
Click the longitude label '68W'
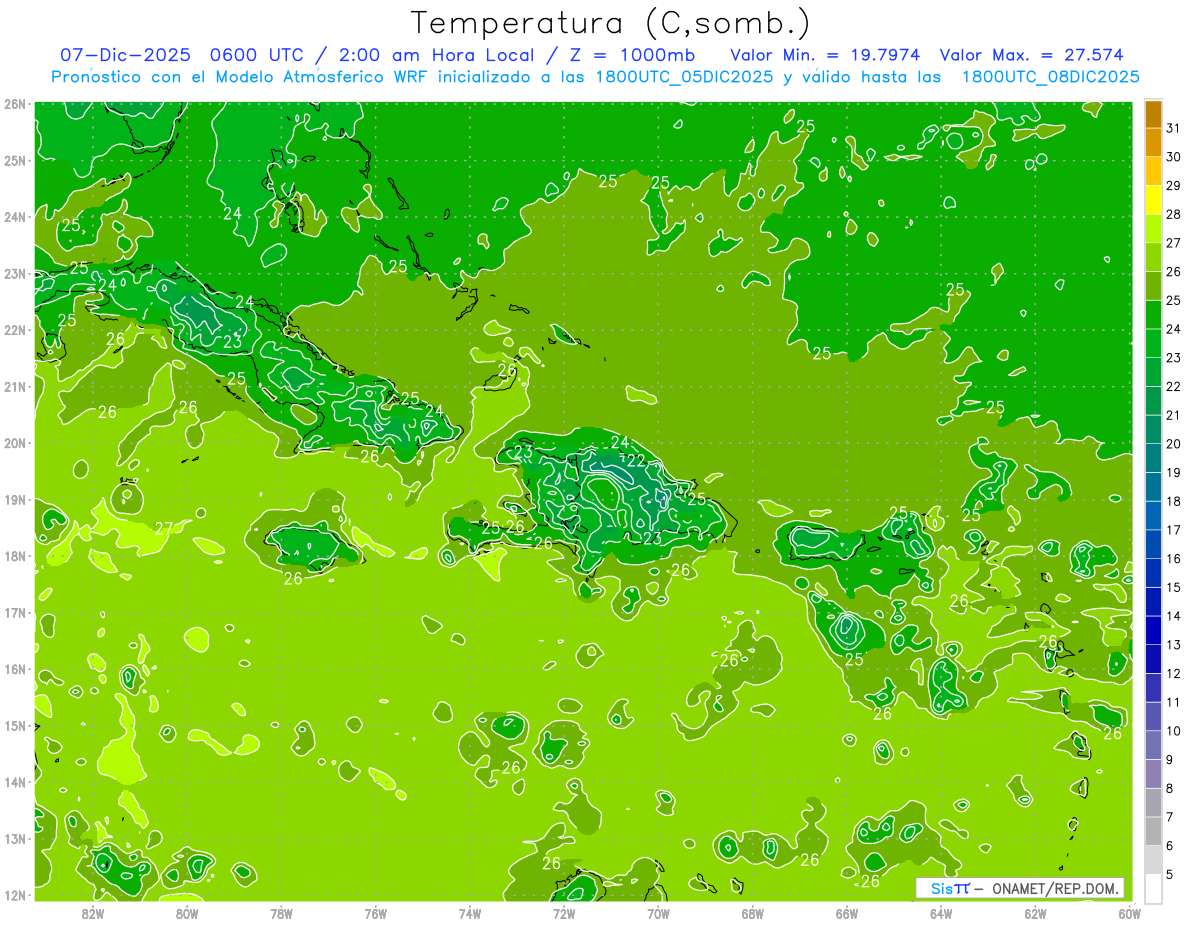click(752, 913)
